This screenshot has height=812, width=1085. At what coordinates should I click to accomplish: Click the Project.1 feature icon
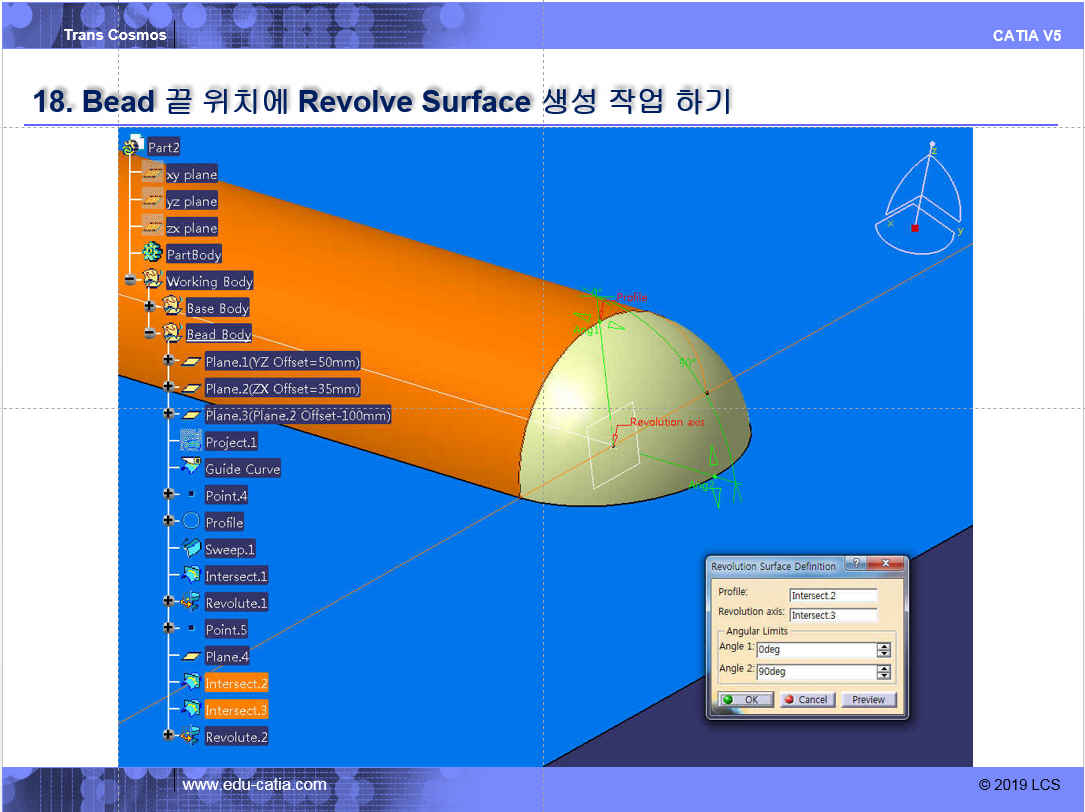point(190,441)
